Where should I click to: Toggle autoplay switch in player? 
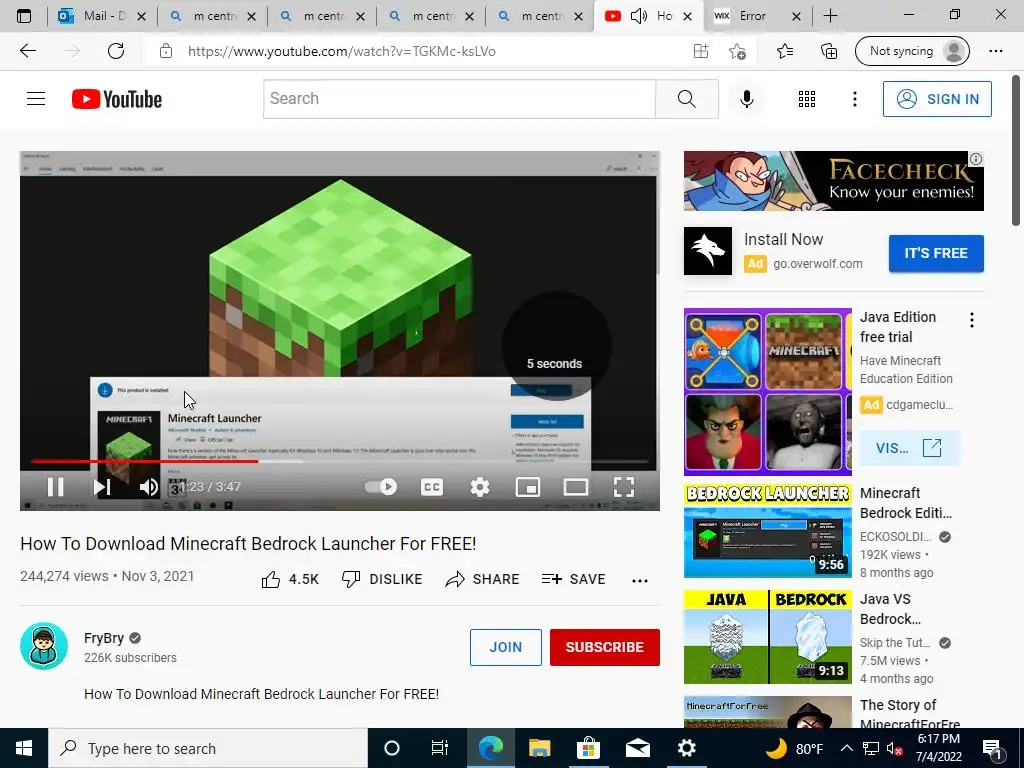tap(381, 487)
